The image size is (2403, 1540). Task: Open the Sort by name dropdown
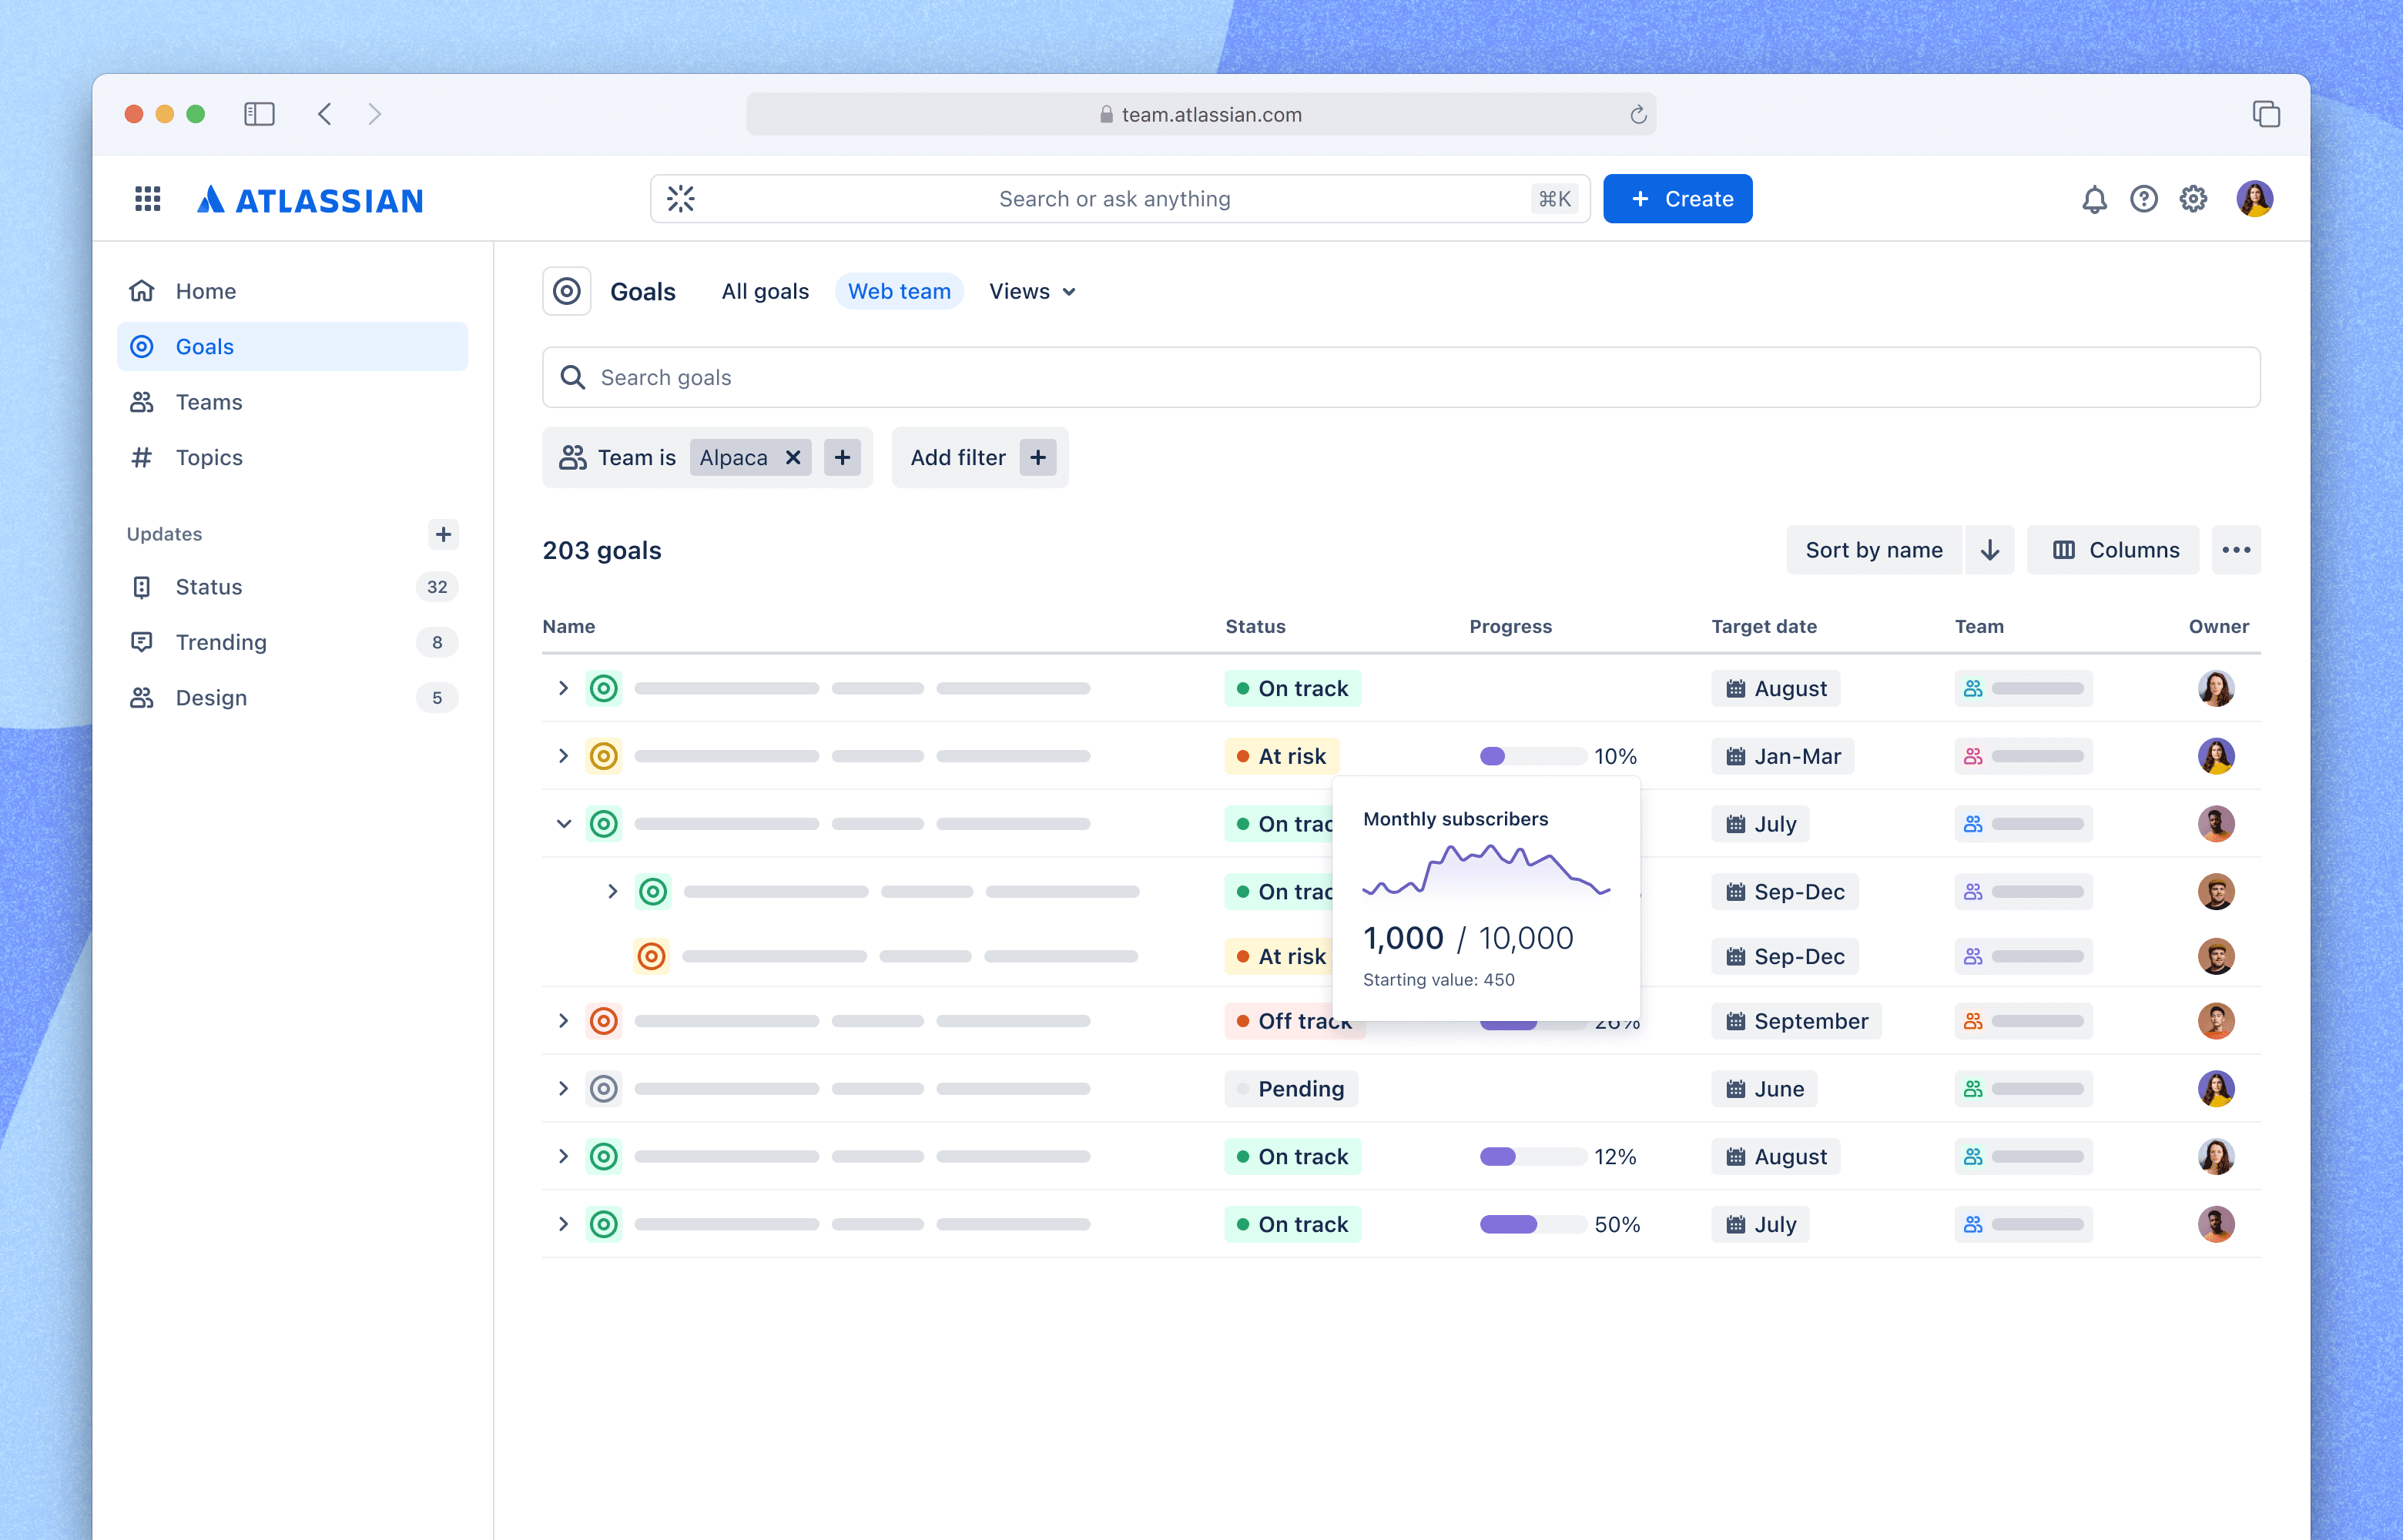click(1874, 550)
